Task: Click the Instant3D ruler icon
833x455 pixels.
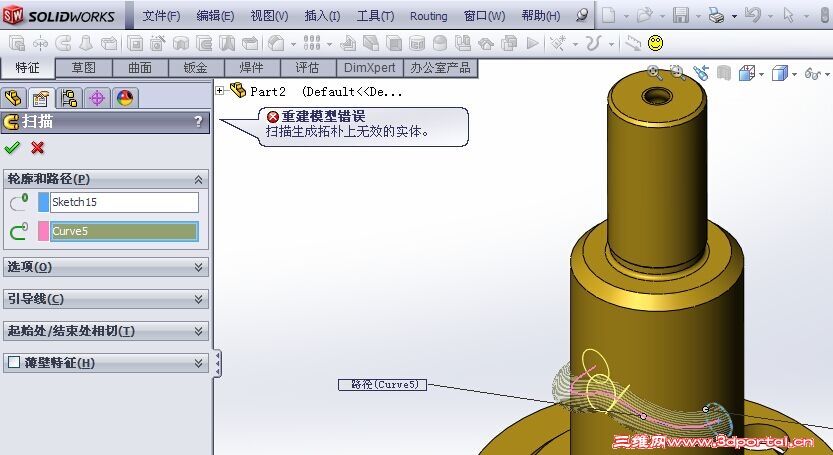Action: click(633, 43)
